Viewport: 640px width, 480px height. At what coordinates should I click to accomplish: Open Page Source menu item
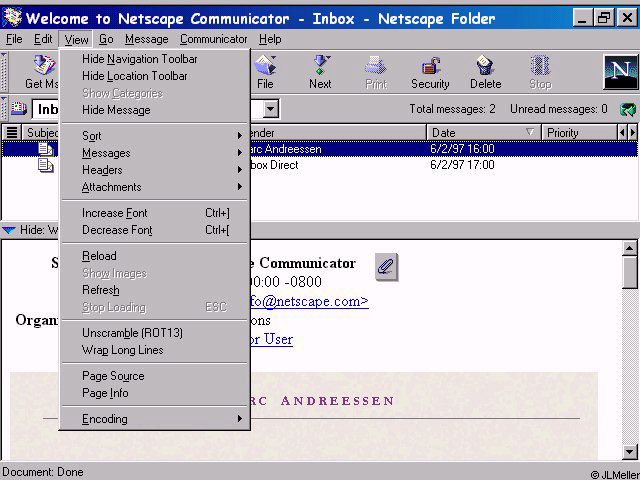[x=154, y=376]
